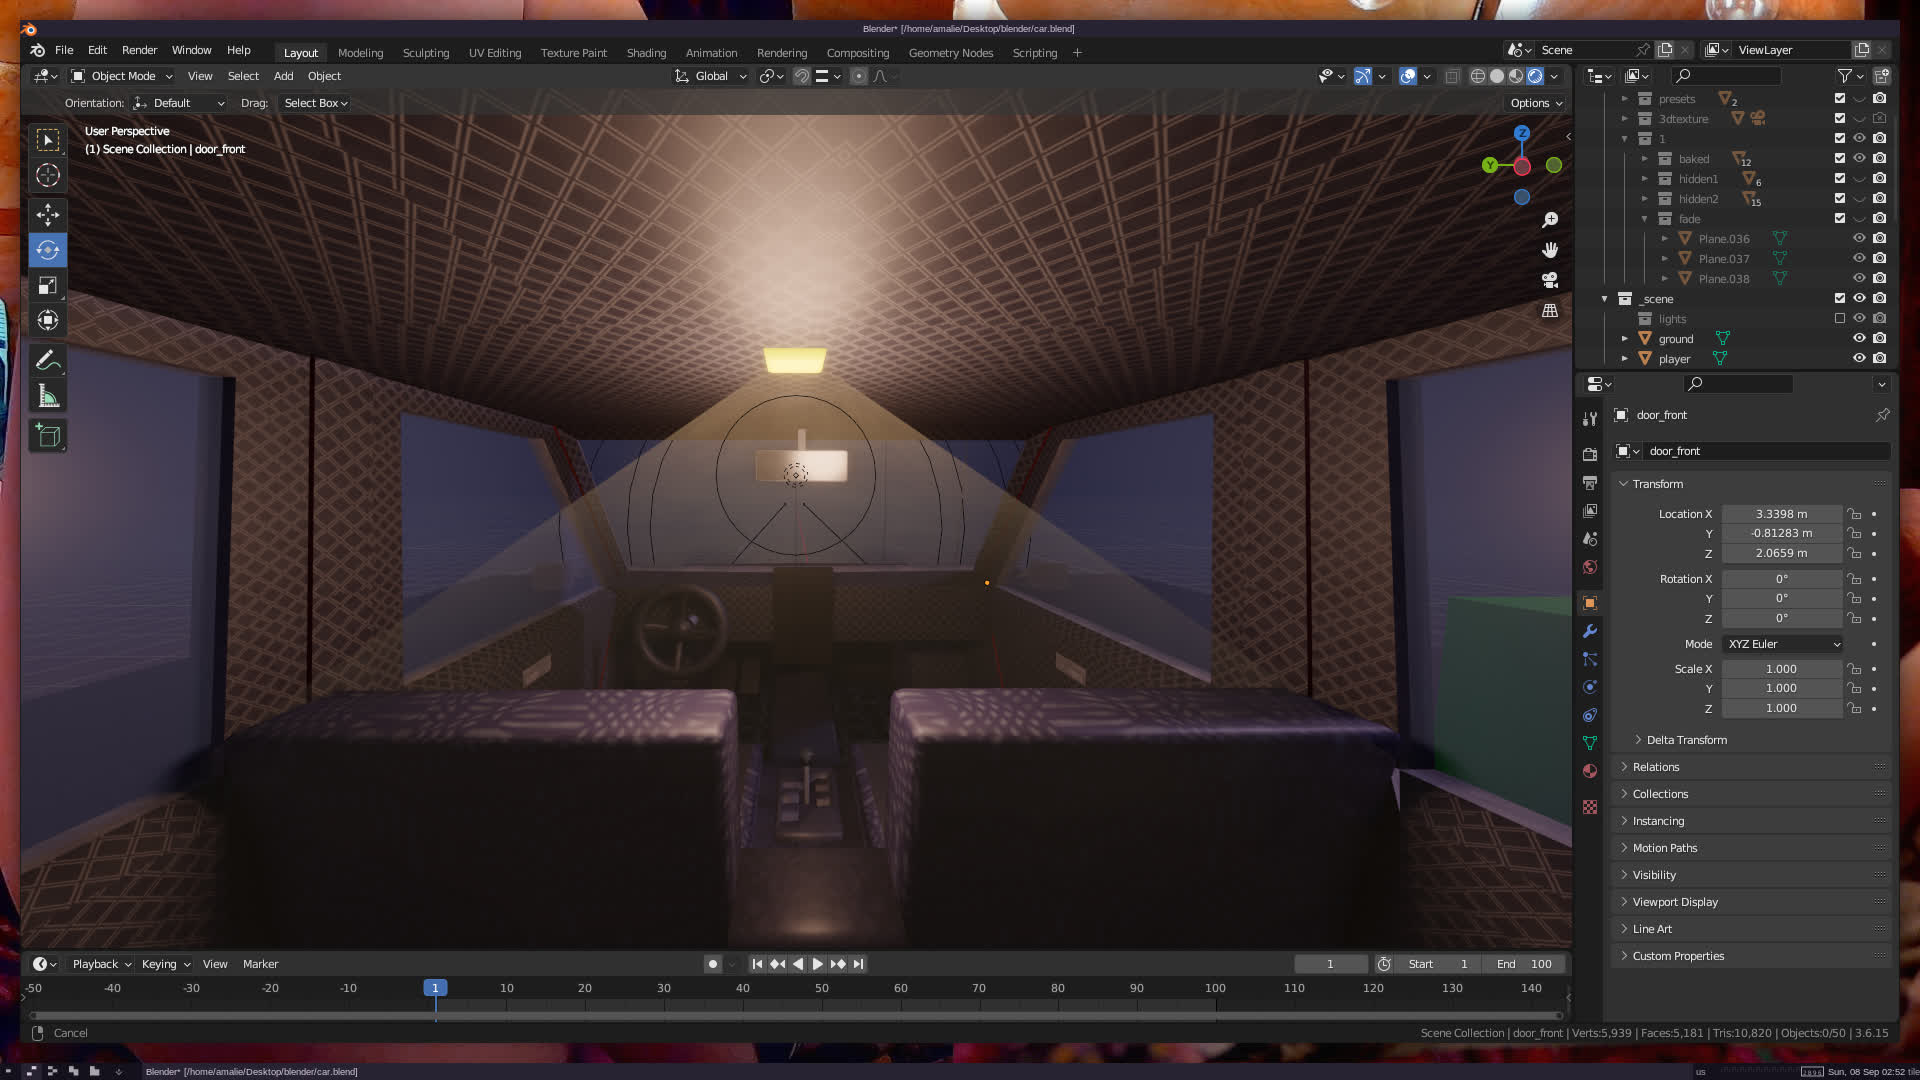Hide the ground object with eye icon

(1859, 338)
